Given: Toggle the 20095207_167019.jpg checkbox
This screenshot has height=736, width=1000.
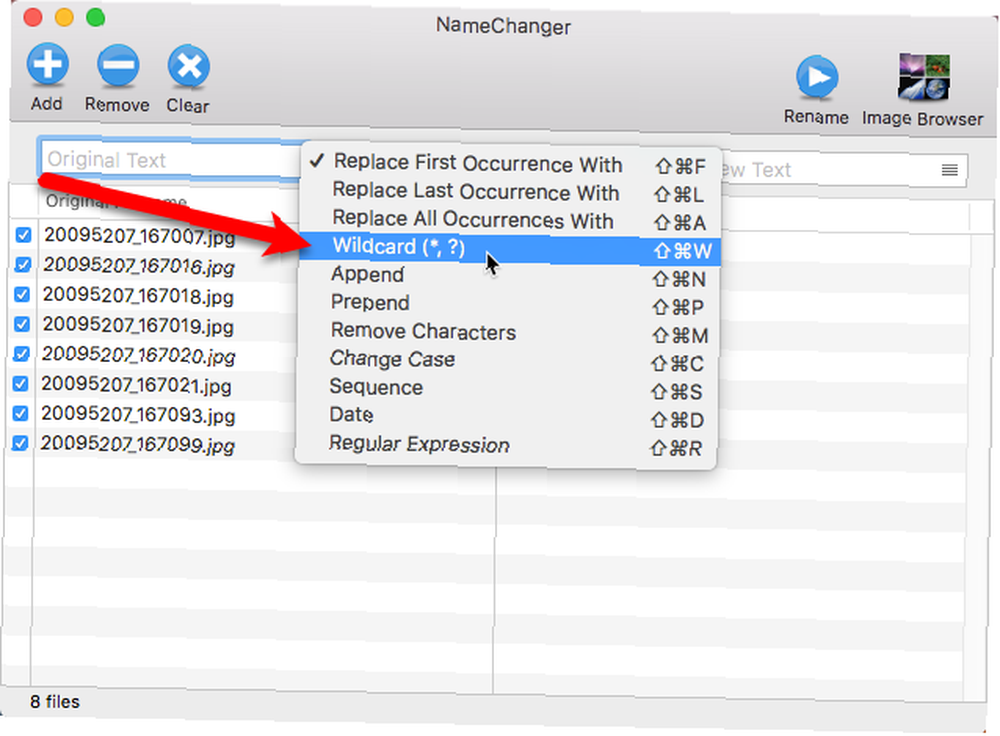Looking at the screenshot, I should coord(22,324).
